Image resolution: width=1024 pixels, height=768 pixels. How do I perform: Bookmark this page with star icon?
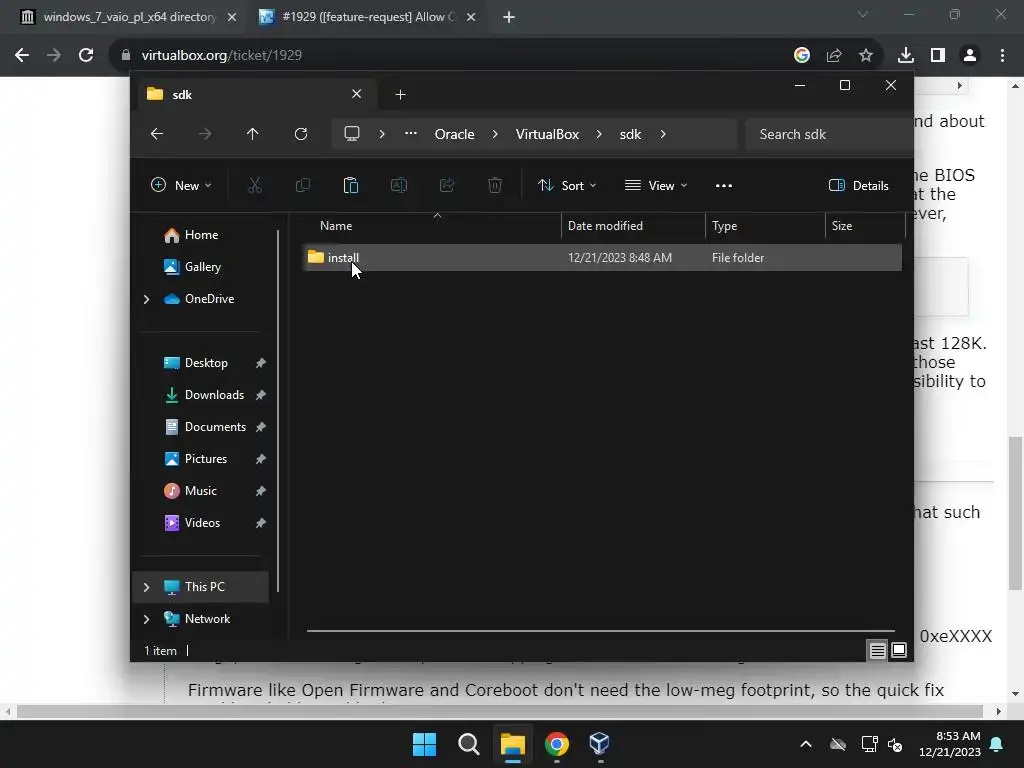[866, 56]
